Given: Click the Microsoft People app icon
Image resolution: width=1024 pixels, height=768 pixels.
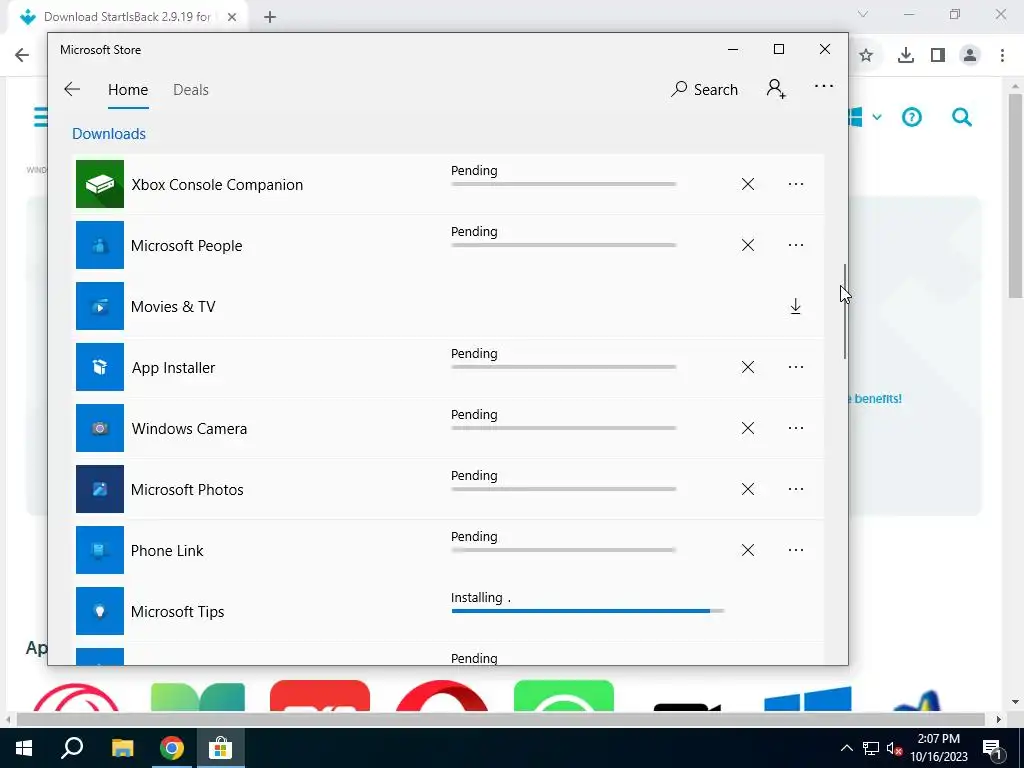Looking at the screenshot, I should click(99, 245).
